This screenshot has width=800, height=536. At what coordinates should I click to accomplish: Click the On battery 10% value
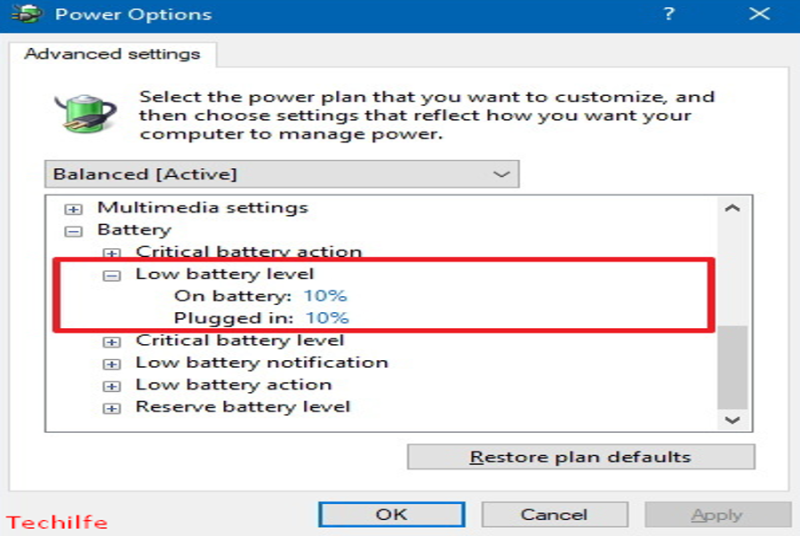point(325,296)
